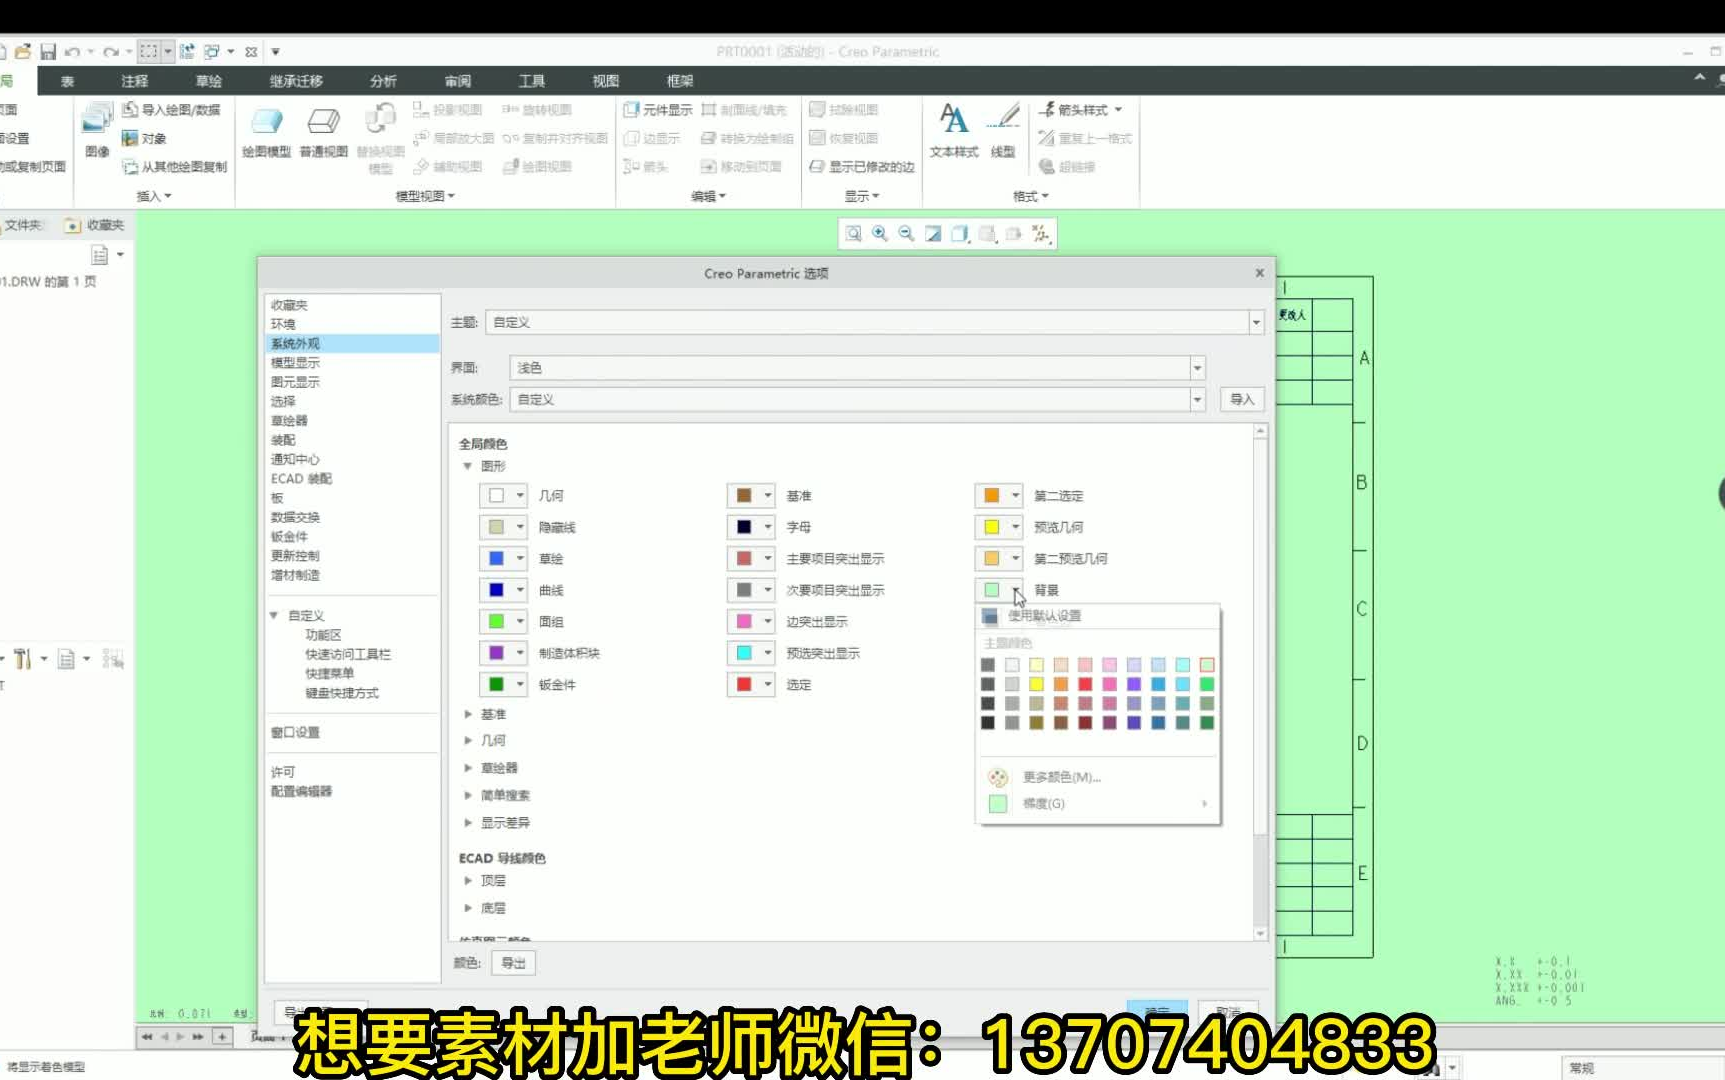The height and width of the screenshot is (1080, 1725).
Task: Open the 草绘 color dropdown arrow
Action: tap(520, 558)
